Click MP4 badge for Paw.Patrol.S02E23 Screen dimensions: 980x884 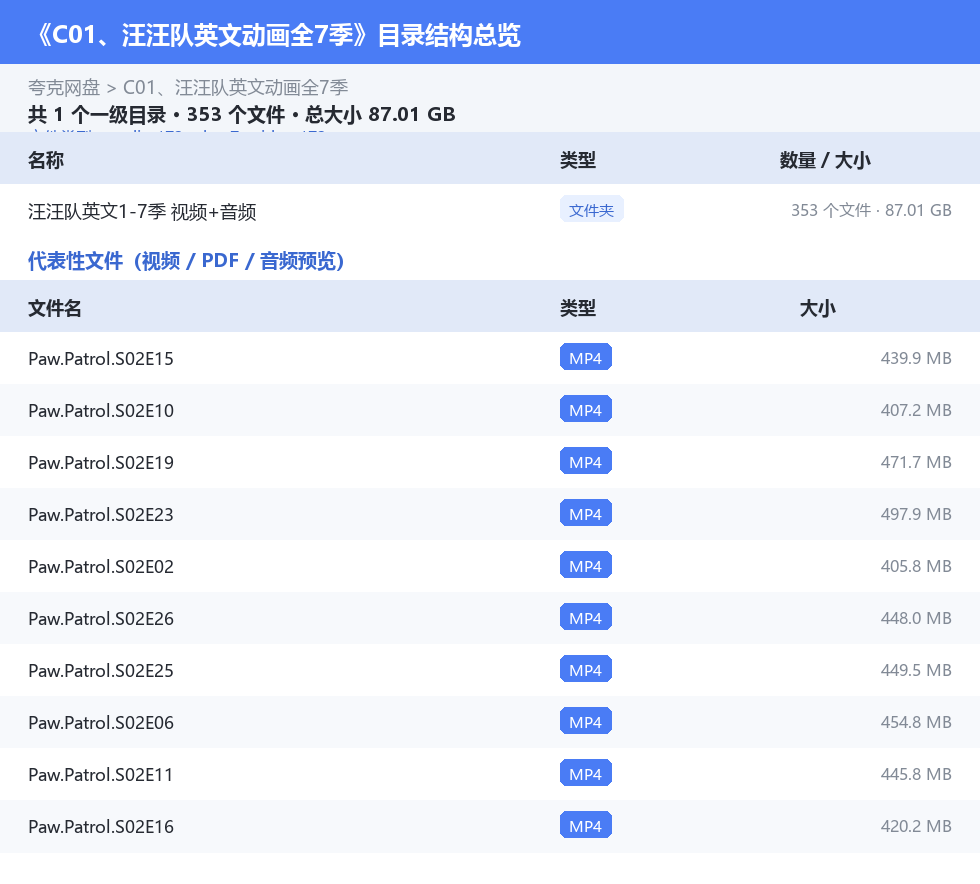[586, 513]
